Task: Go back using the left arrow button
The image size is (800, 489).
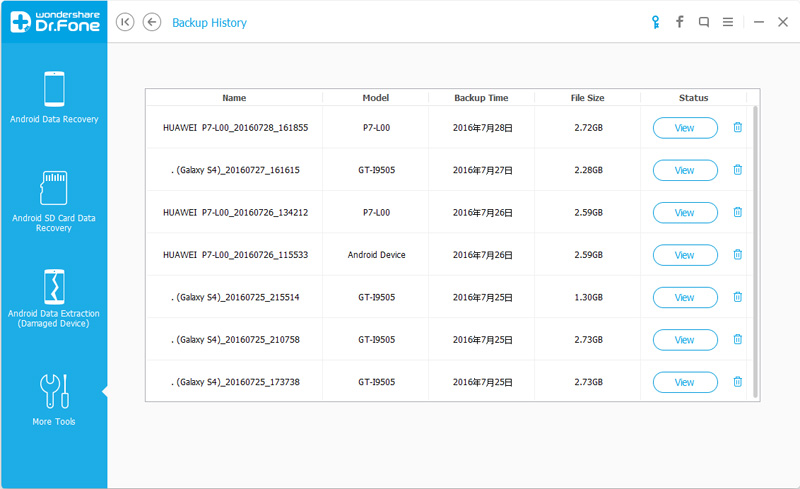Action: point(152,22)
